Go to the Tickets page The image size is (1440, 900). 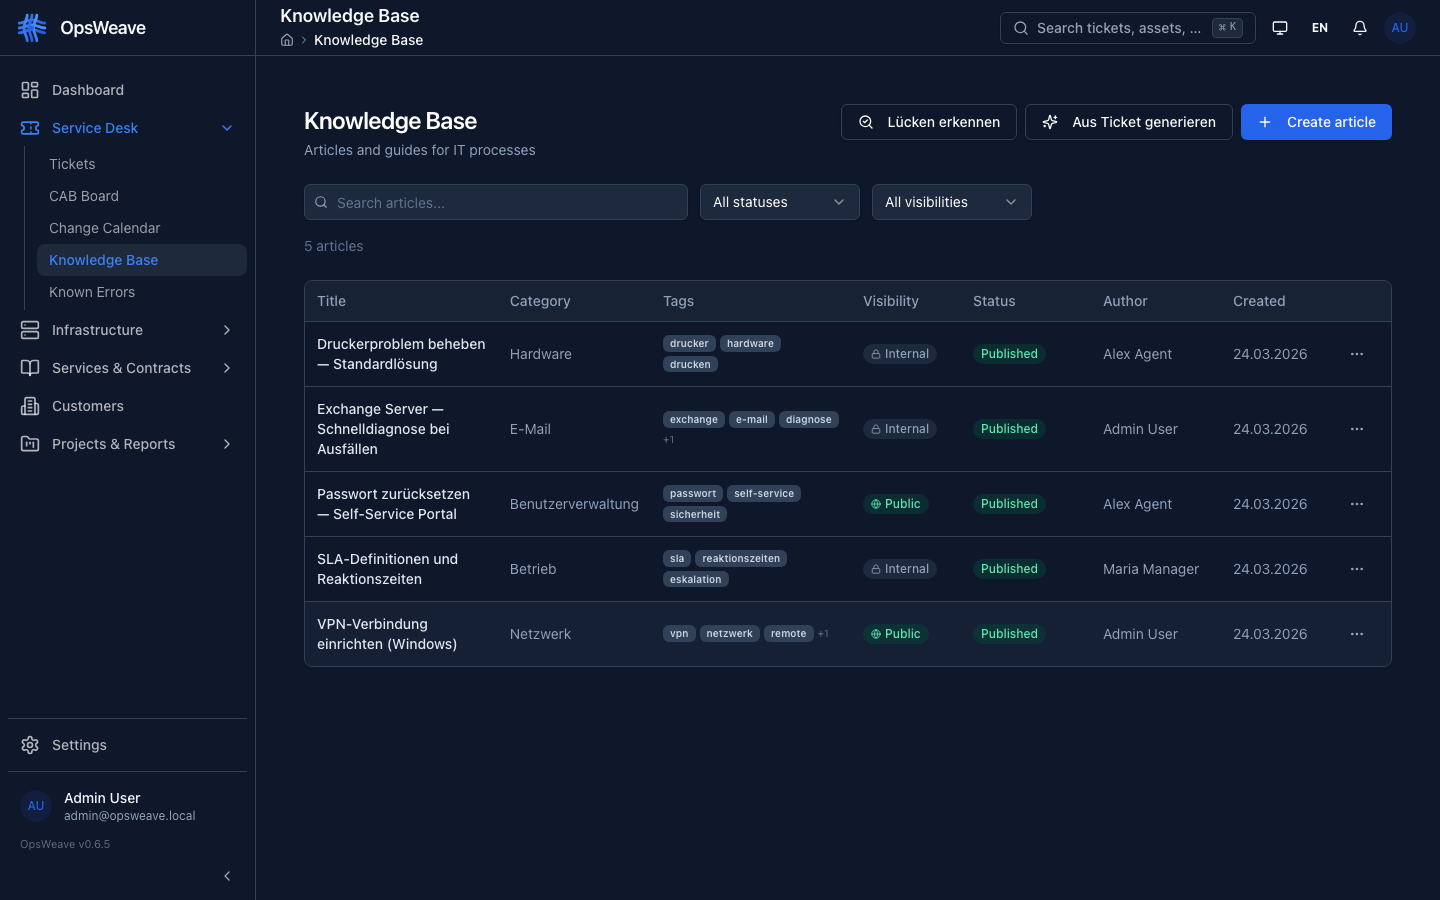tap(72, 163)
